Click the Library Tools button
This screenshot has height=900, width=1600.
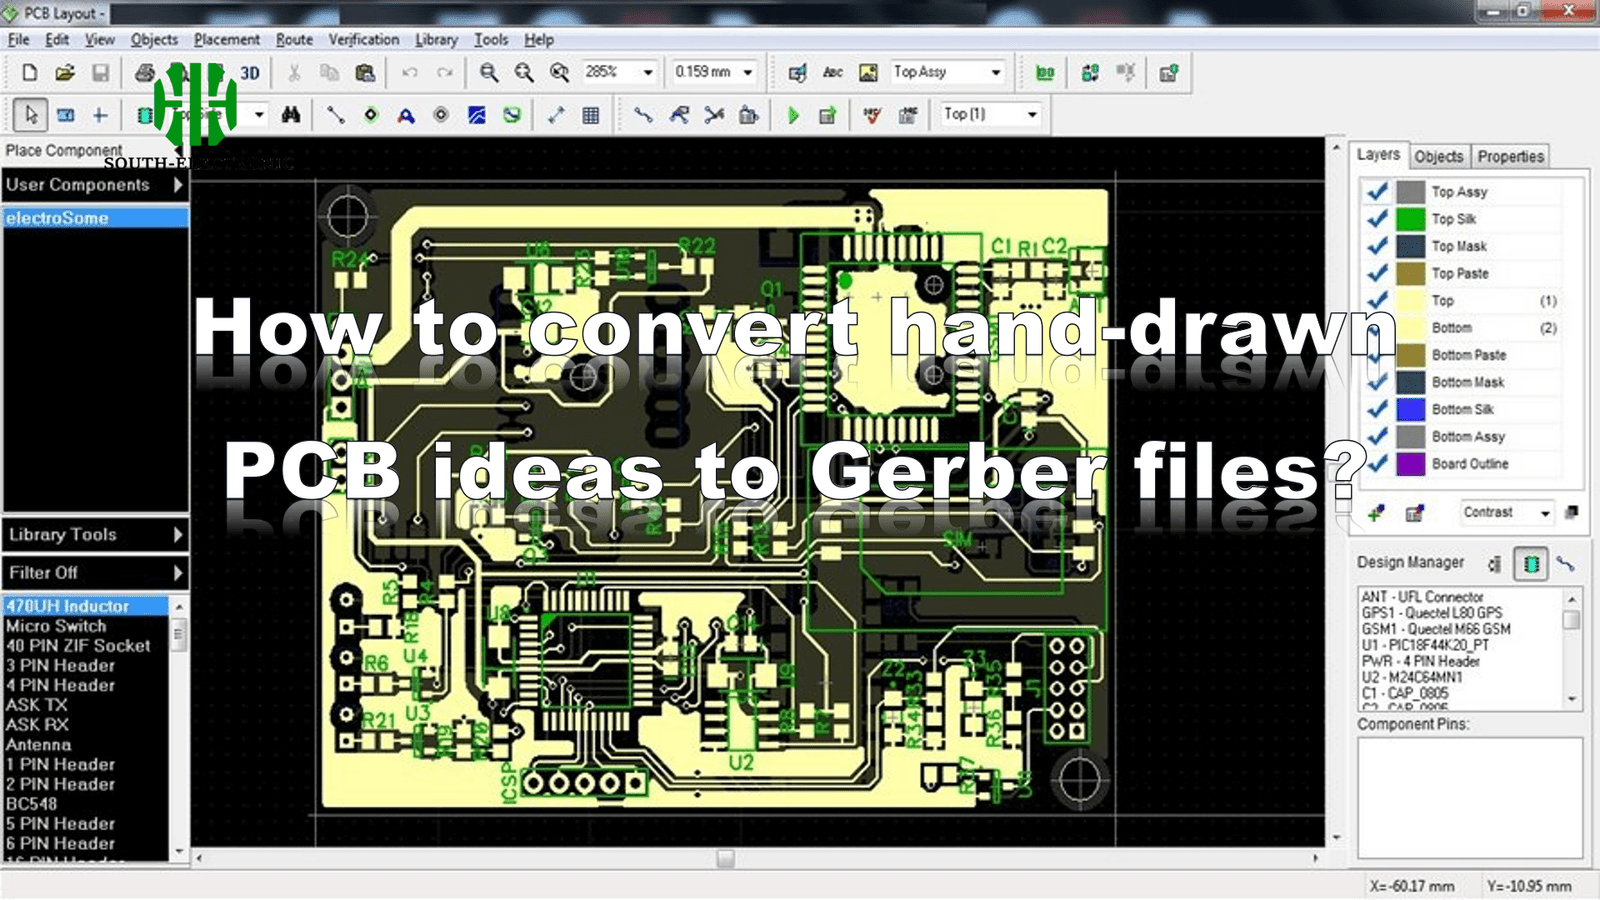click(x=95, y=535)
